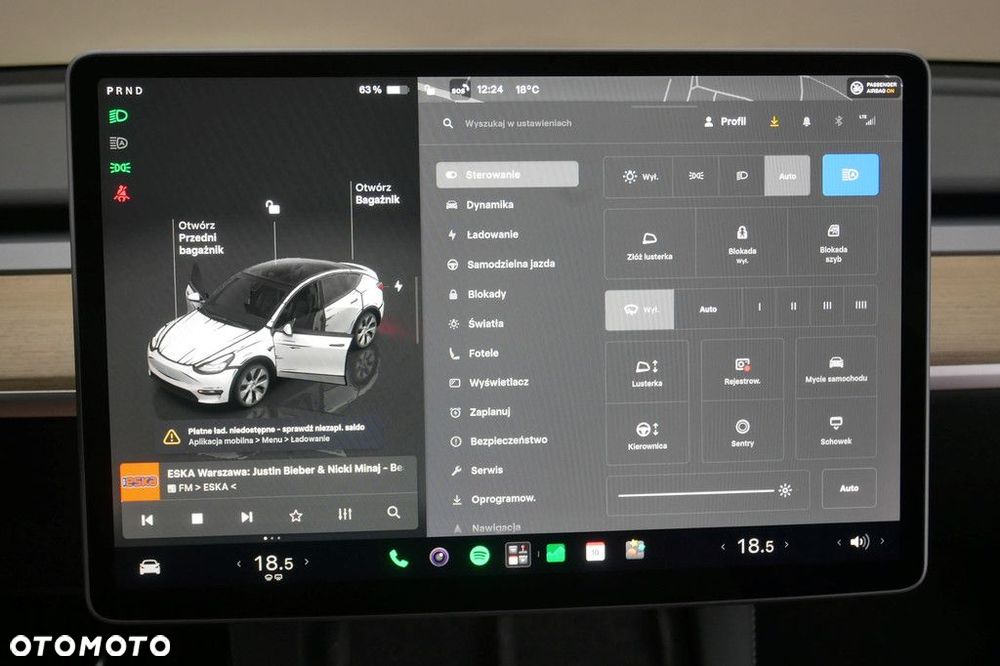The width and height of the screenshot is (1000, 666).
Task: Click the speaker volume icon
Action: (x=859, y=542)
